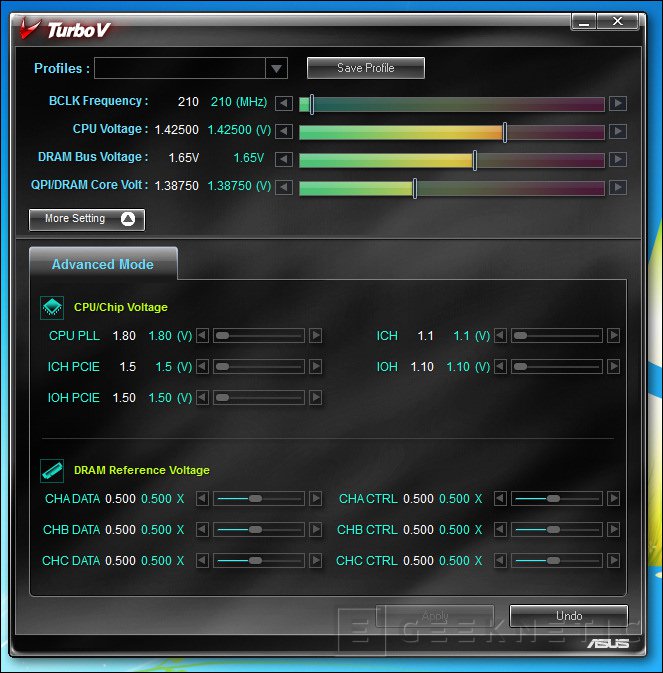This screenshot has height=673, width=663.
Task: Minimize the TurboV window
Action: [x=584, y=21]
